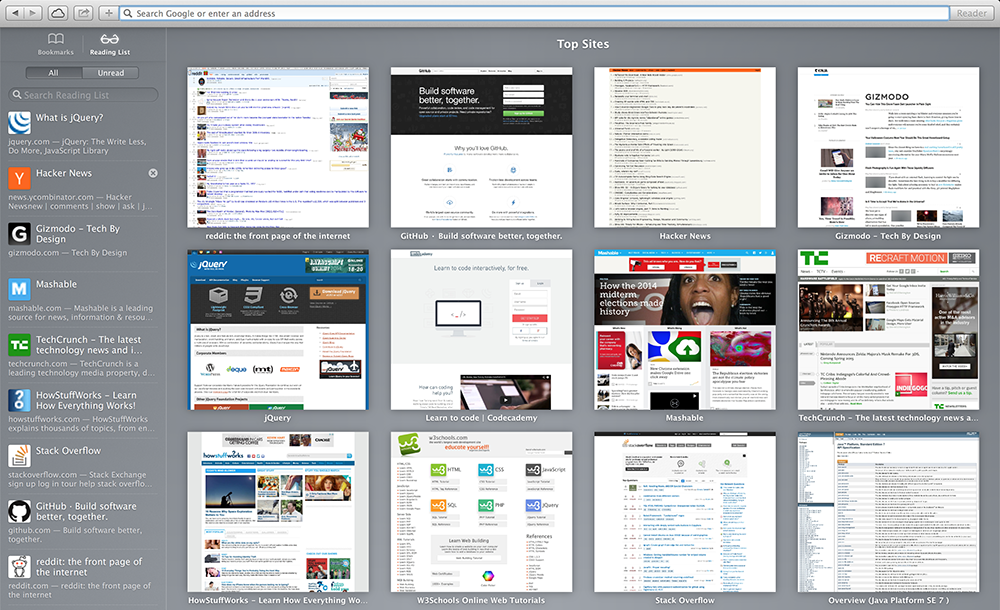Click 'reddit.com — reddit: the front page' description
The image size is (1000, 610).
80,590
